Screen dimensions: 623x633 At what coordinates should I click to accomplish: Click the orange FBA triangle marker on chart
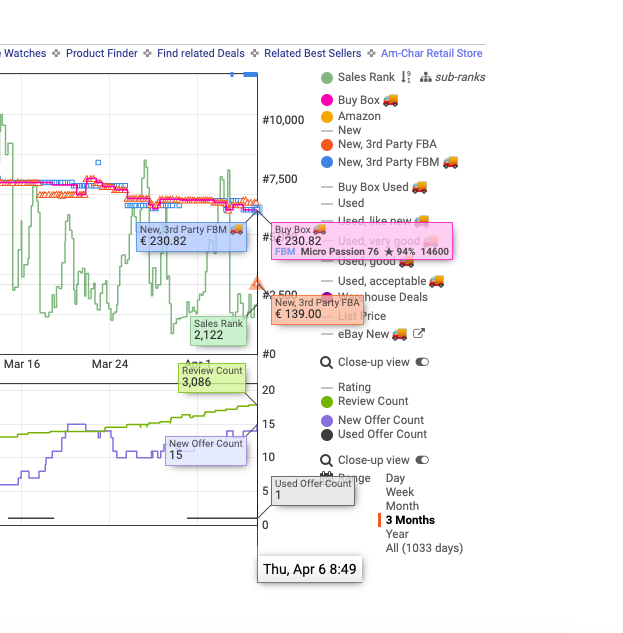pos(256,283)
